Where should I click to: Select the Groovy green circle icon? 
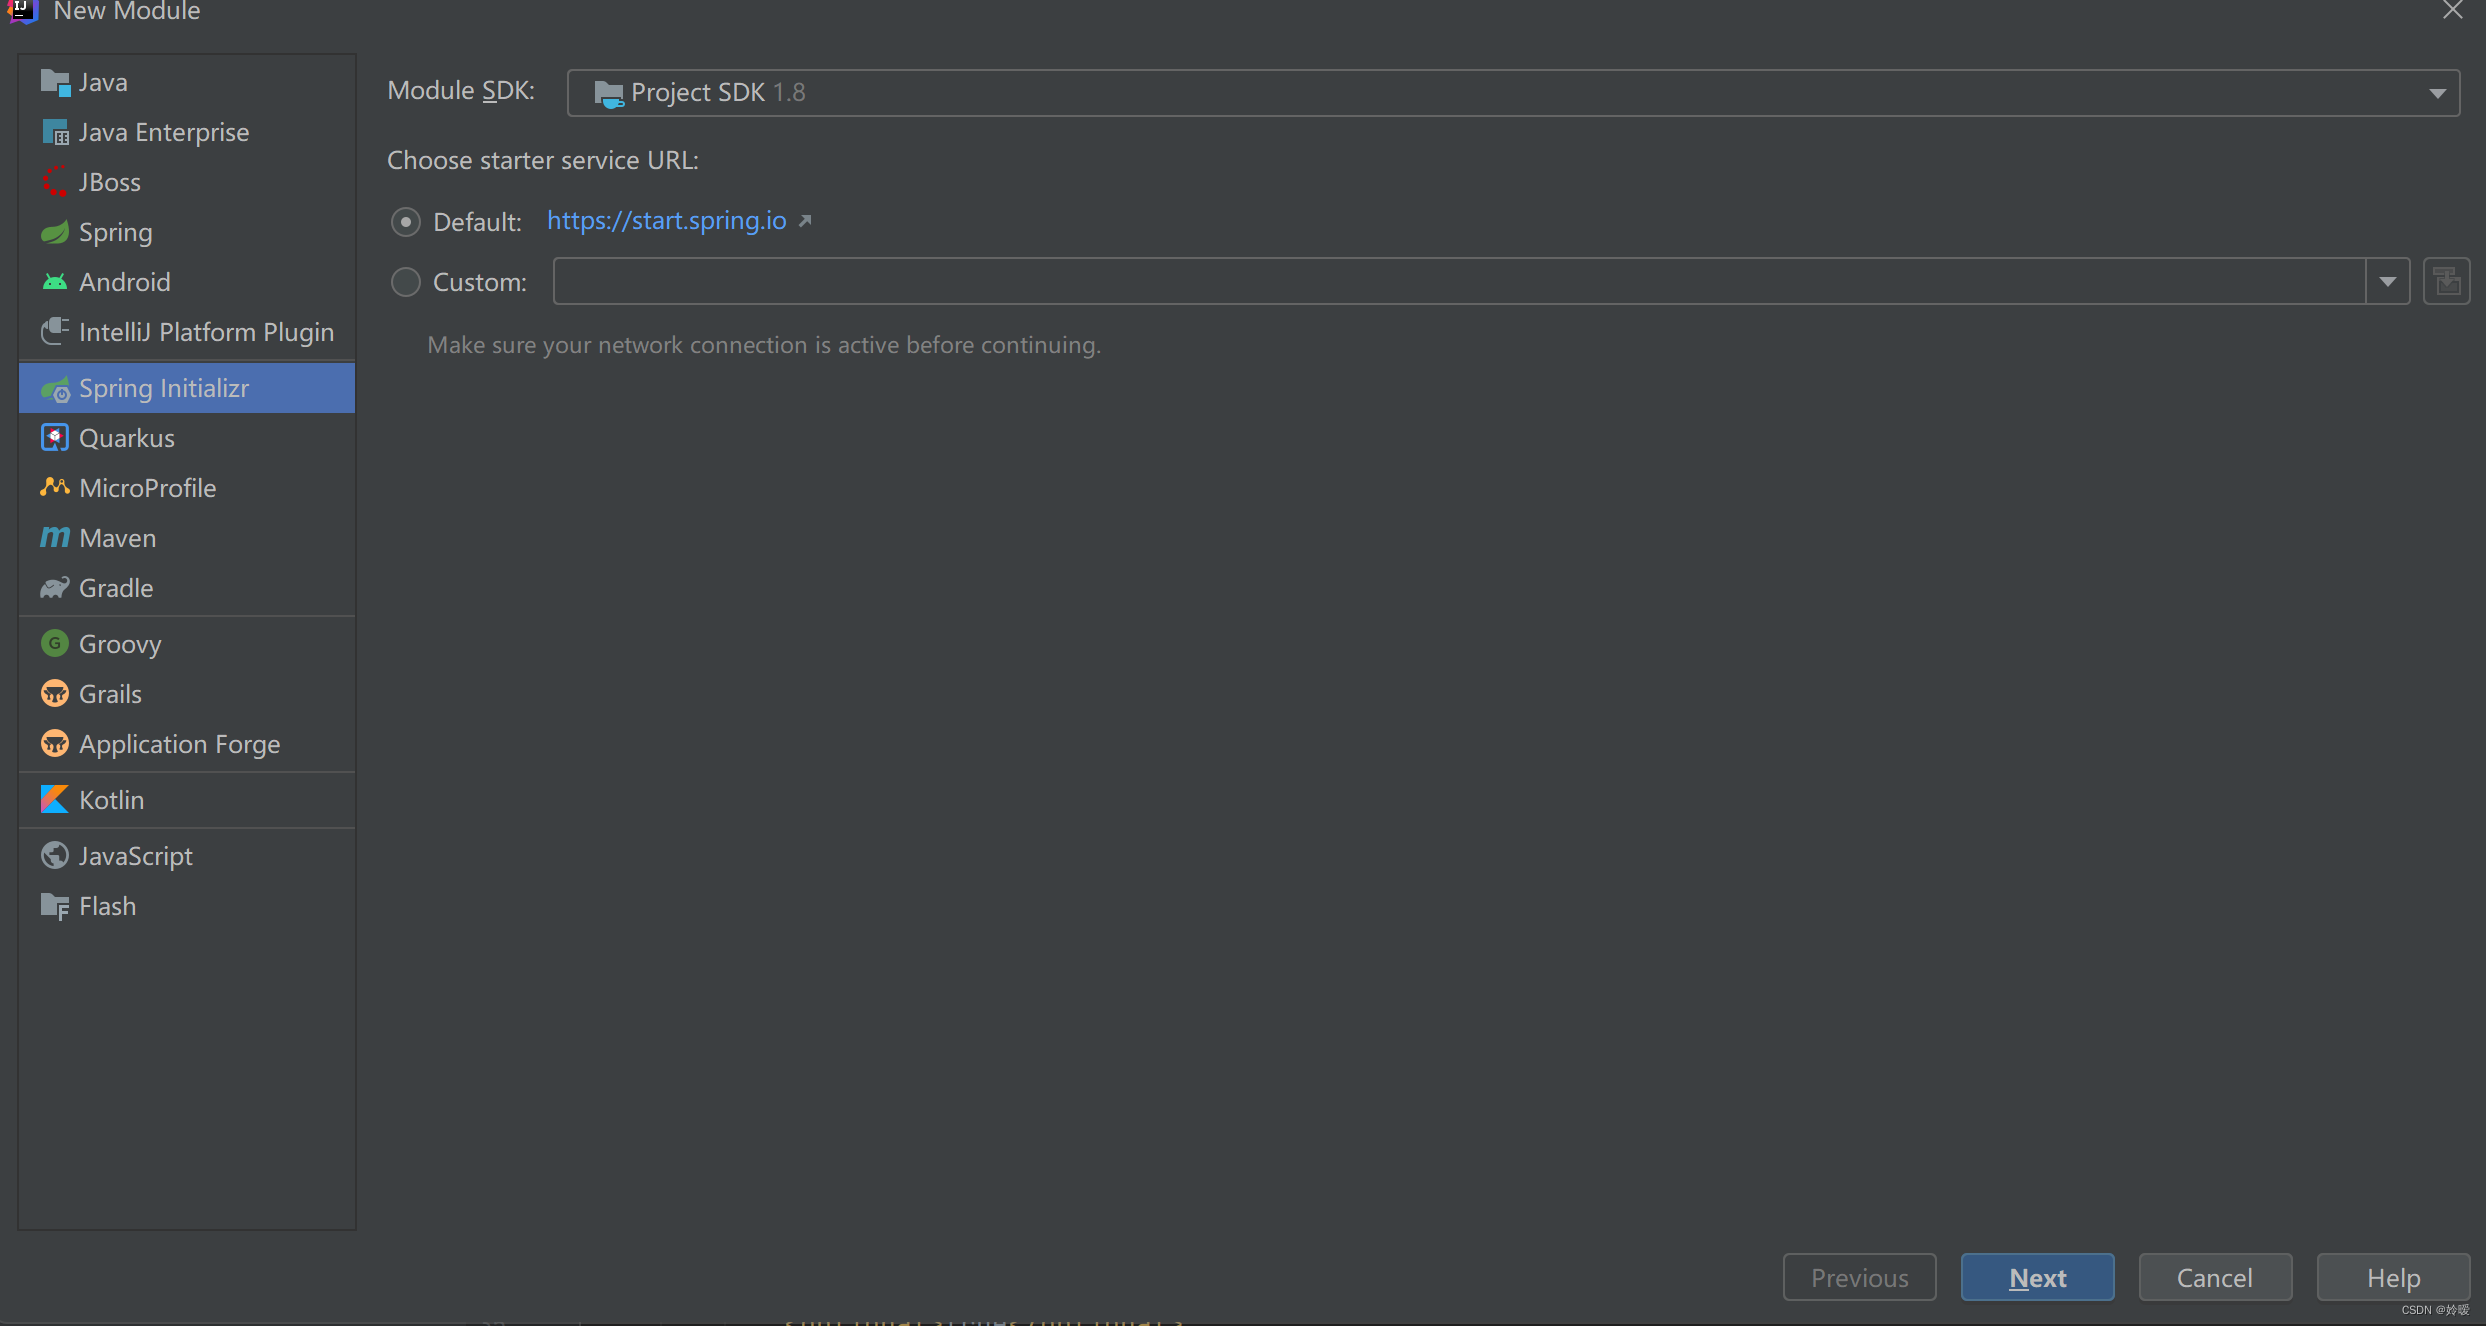54,644
